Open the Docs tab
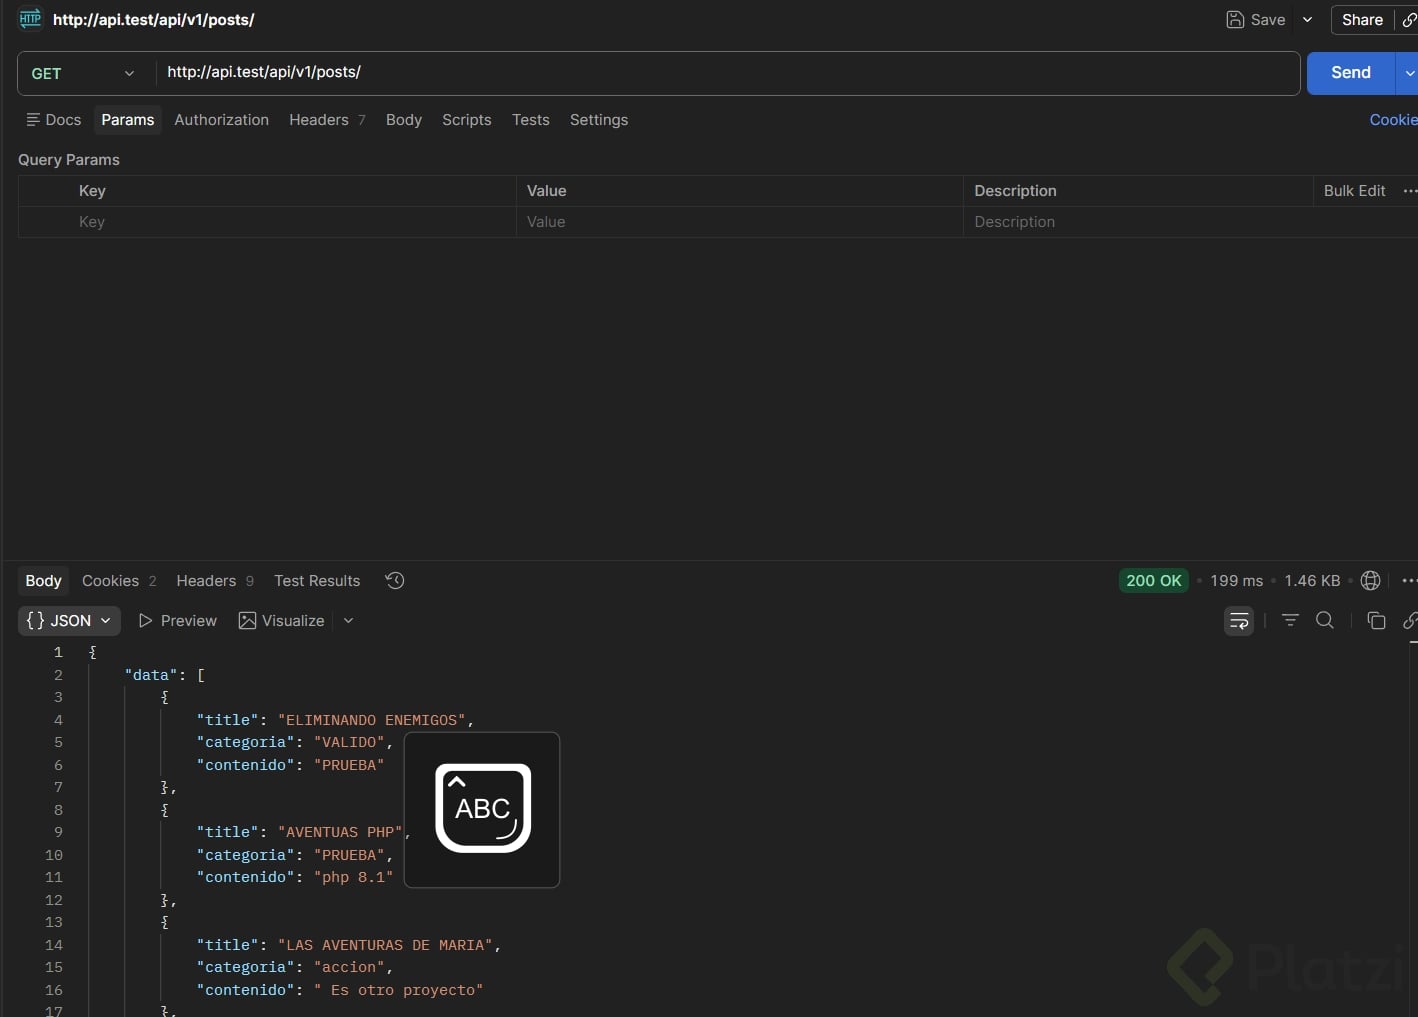This screenshot has height=1017, width=1418. coord(54,120)
